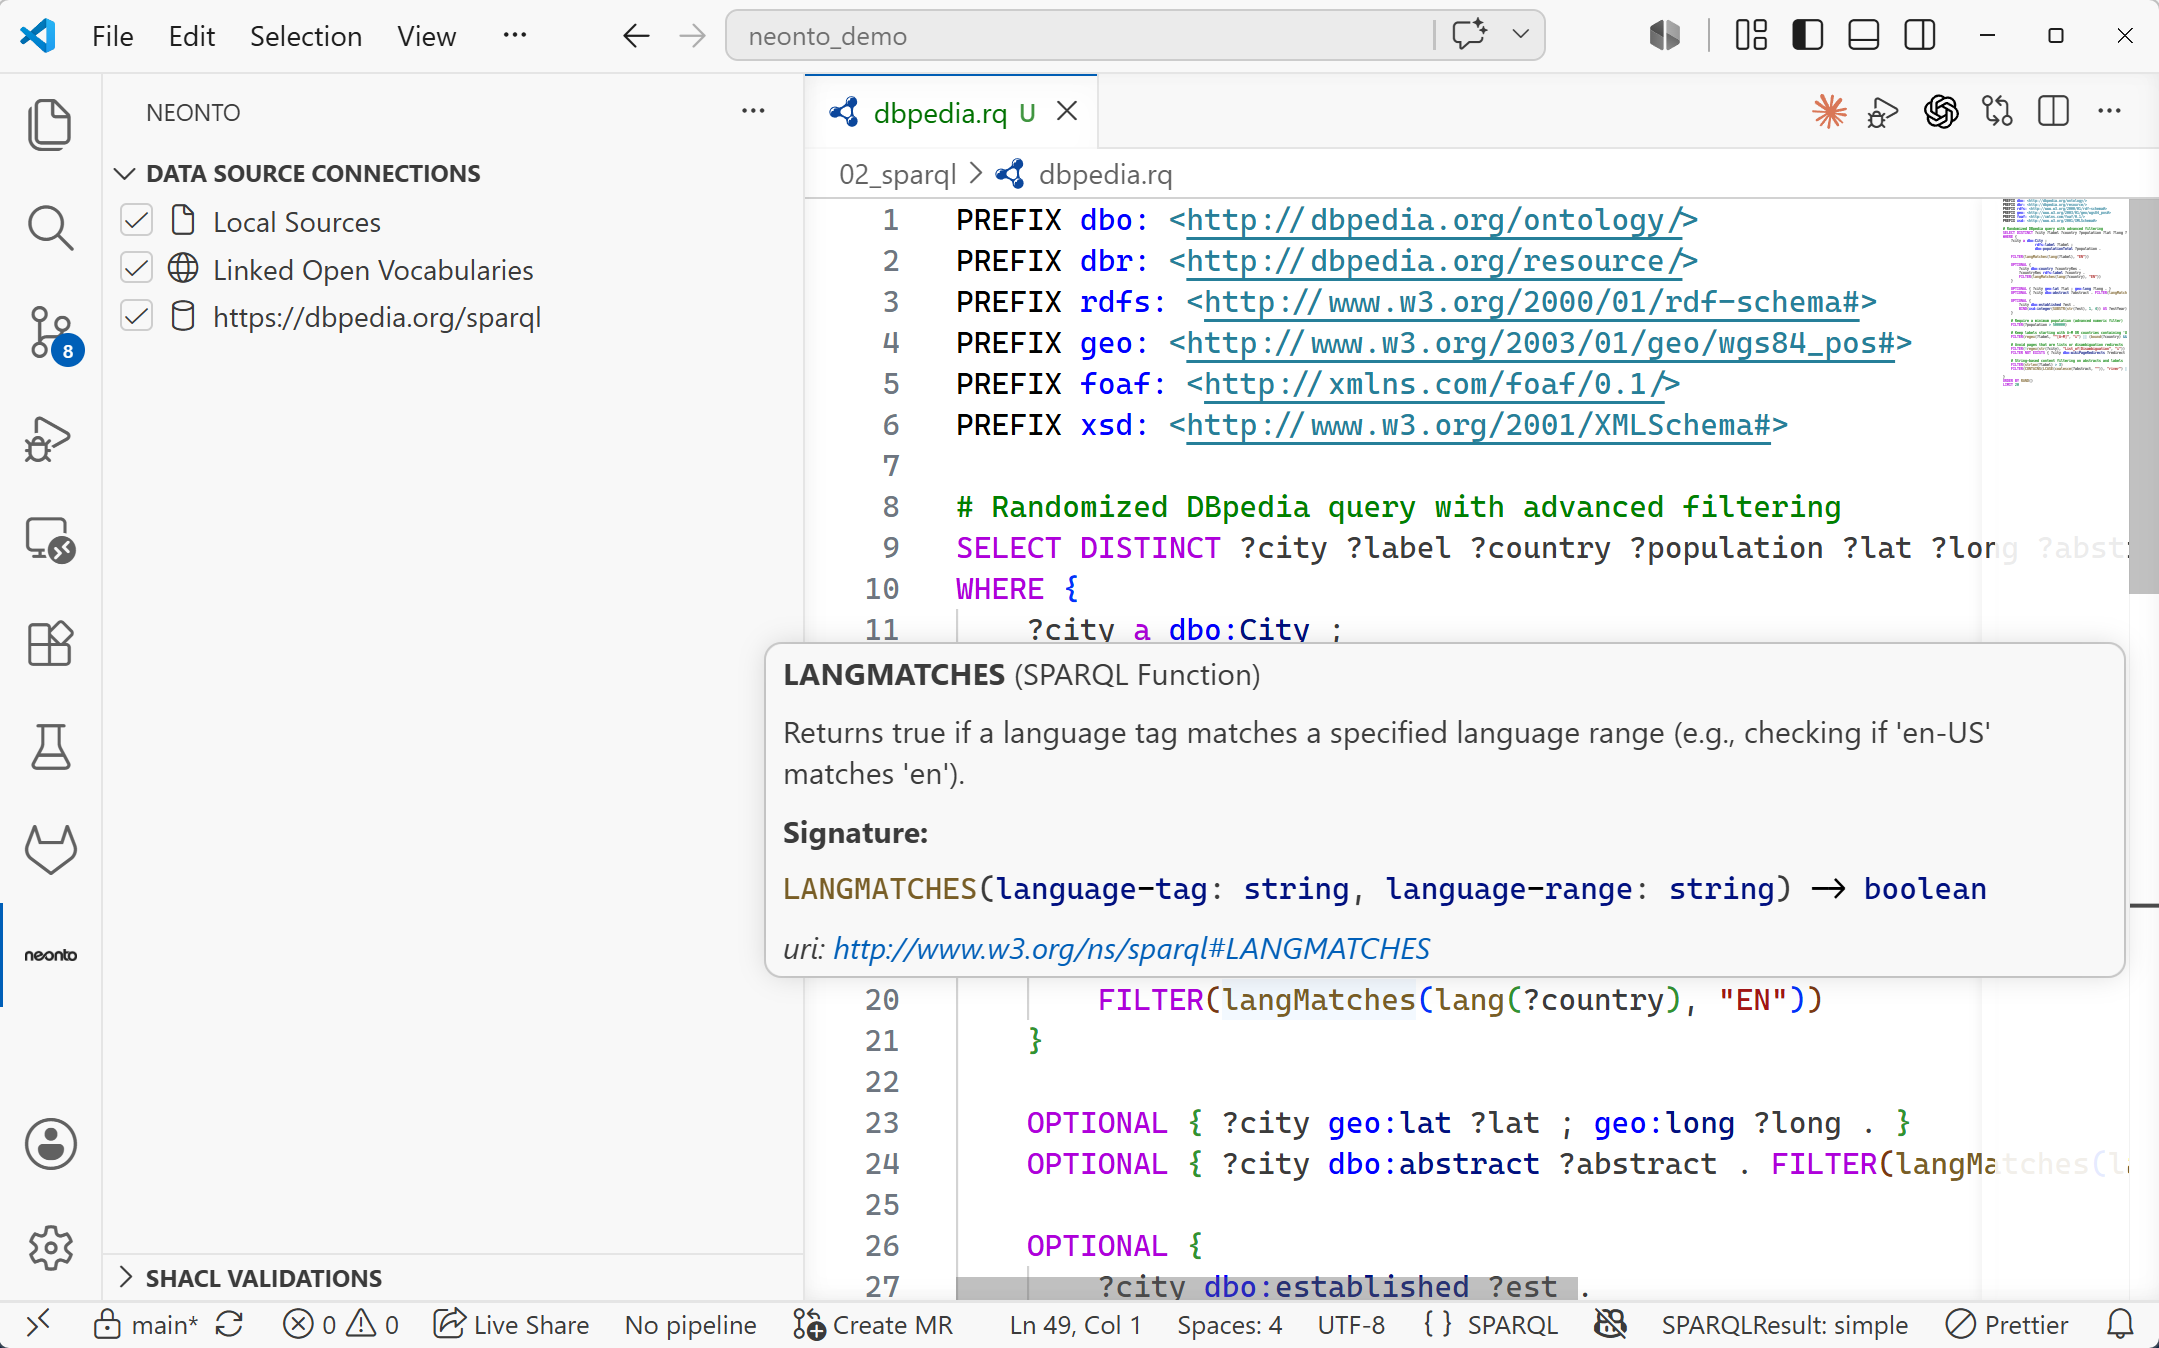This screenshot has width=2159, height=1348.
Task: Open the GitLab view in activity bar
Action: [x=50, y=850]
